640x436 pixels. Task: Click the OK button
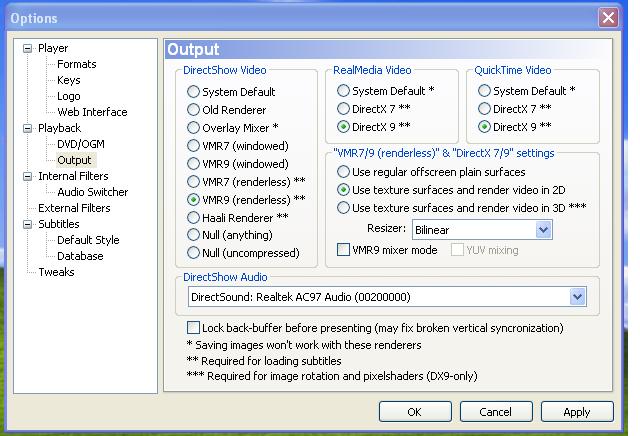(415, 412)
